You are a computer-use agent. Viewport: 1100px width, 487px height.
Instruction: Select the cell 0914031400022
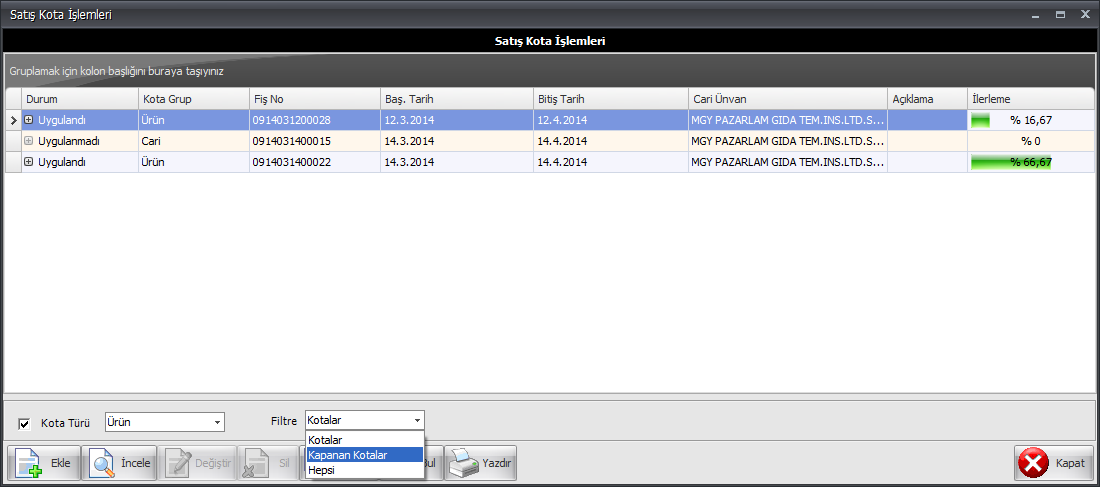315,162
